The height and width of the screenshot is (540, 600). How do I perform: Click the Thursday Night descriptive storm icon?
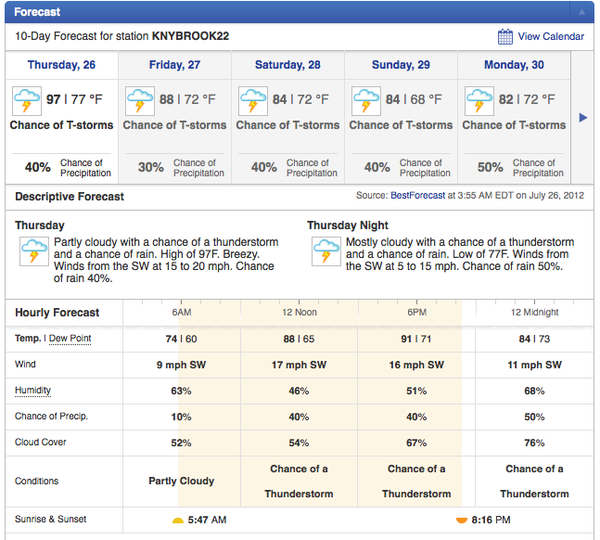[326, 251]
